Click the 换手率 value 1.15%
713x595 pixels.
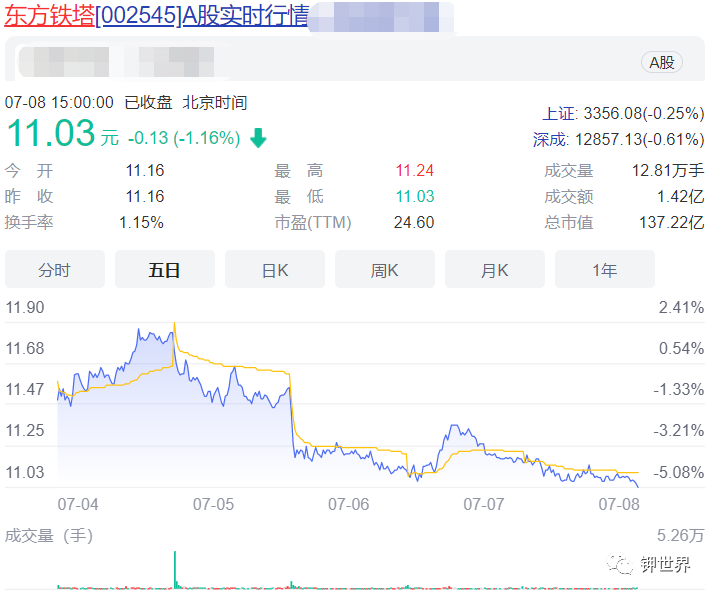[141, 222]
